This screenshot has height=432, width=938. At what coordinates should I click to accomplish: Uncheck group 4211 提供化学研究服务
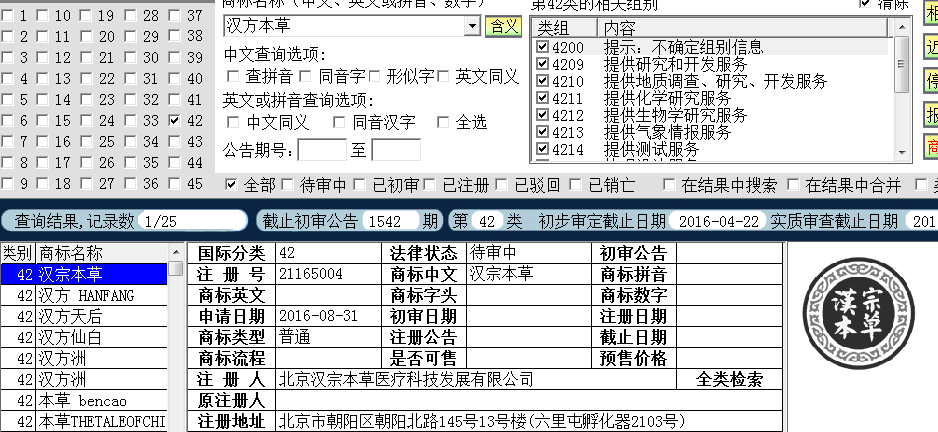542,97
